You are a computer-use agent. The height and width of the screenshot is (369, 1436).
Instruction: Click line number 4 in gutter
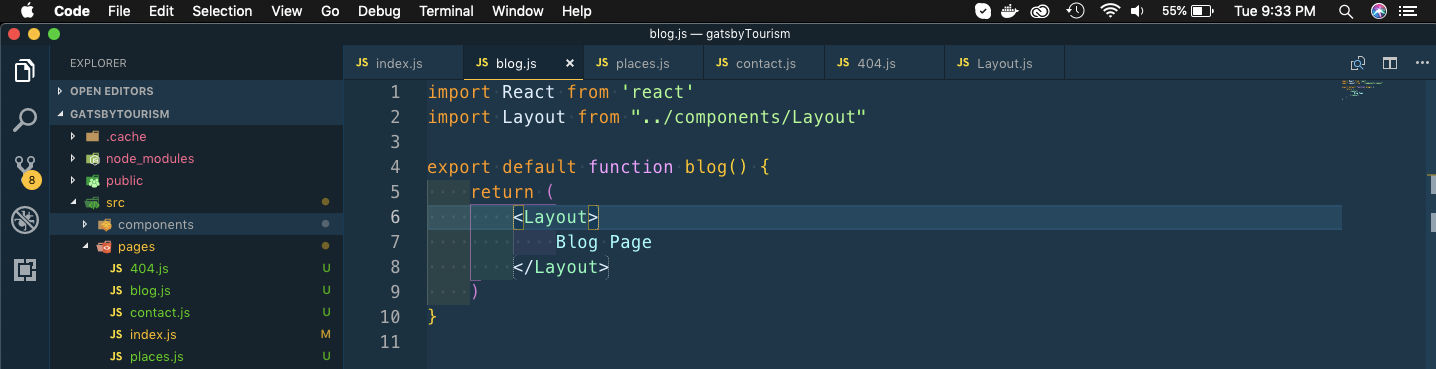[395, 167]
